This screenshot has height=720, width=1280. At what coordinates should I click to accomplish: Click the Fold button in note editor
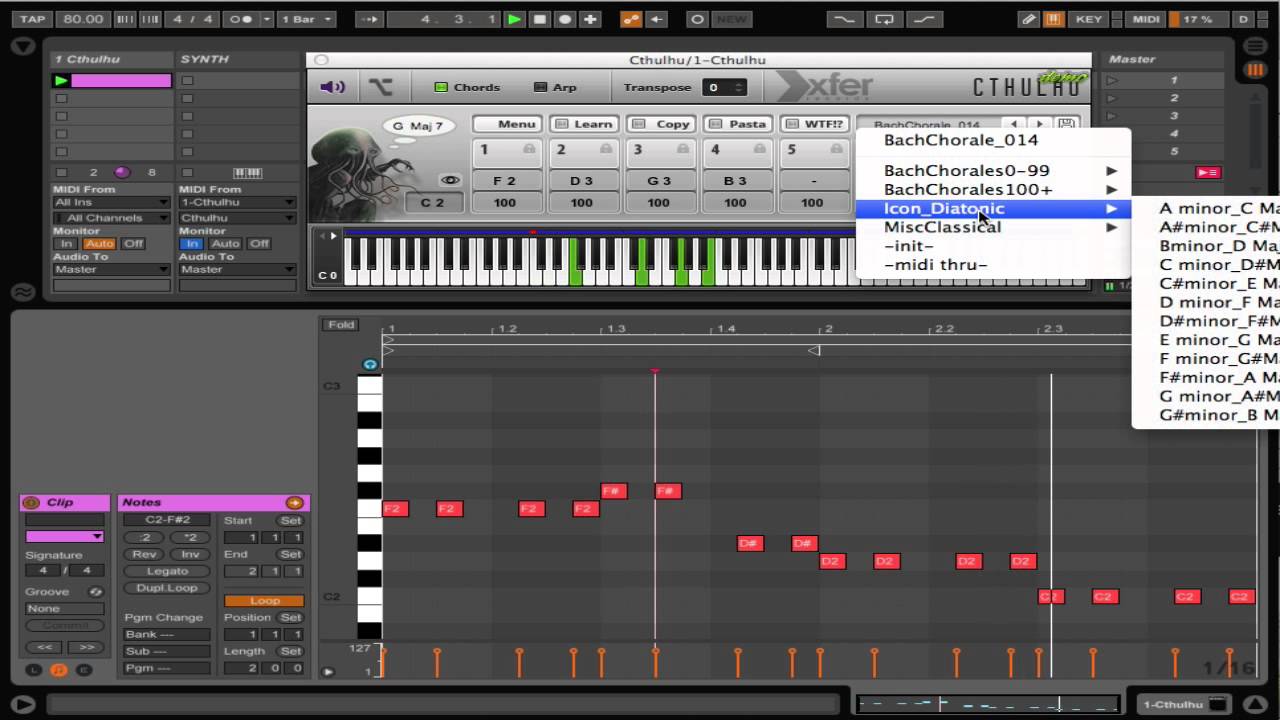click(341, 325)
